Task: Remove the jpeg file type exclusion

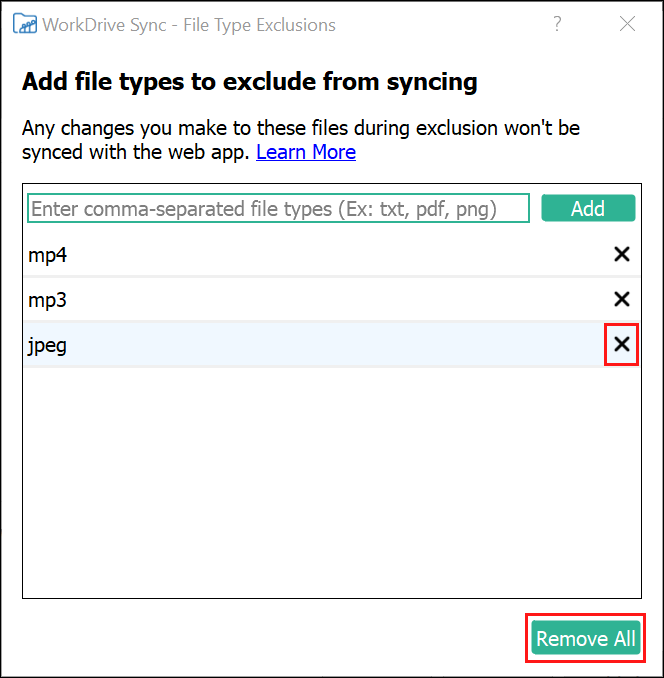Action: click(x=622, y=344)
